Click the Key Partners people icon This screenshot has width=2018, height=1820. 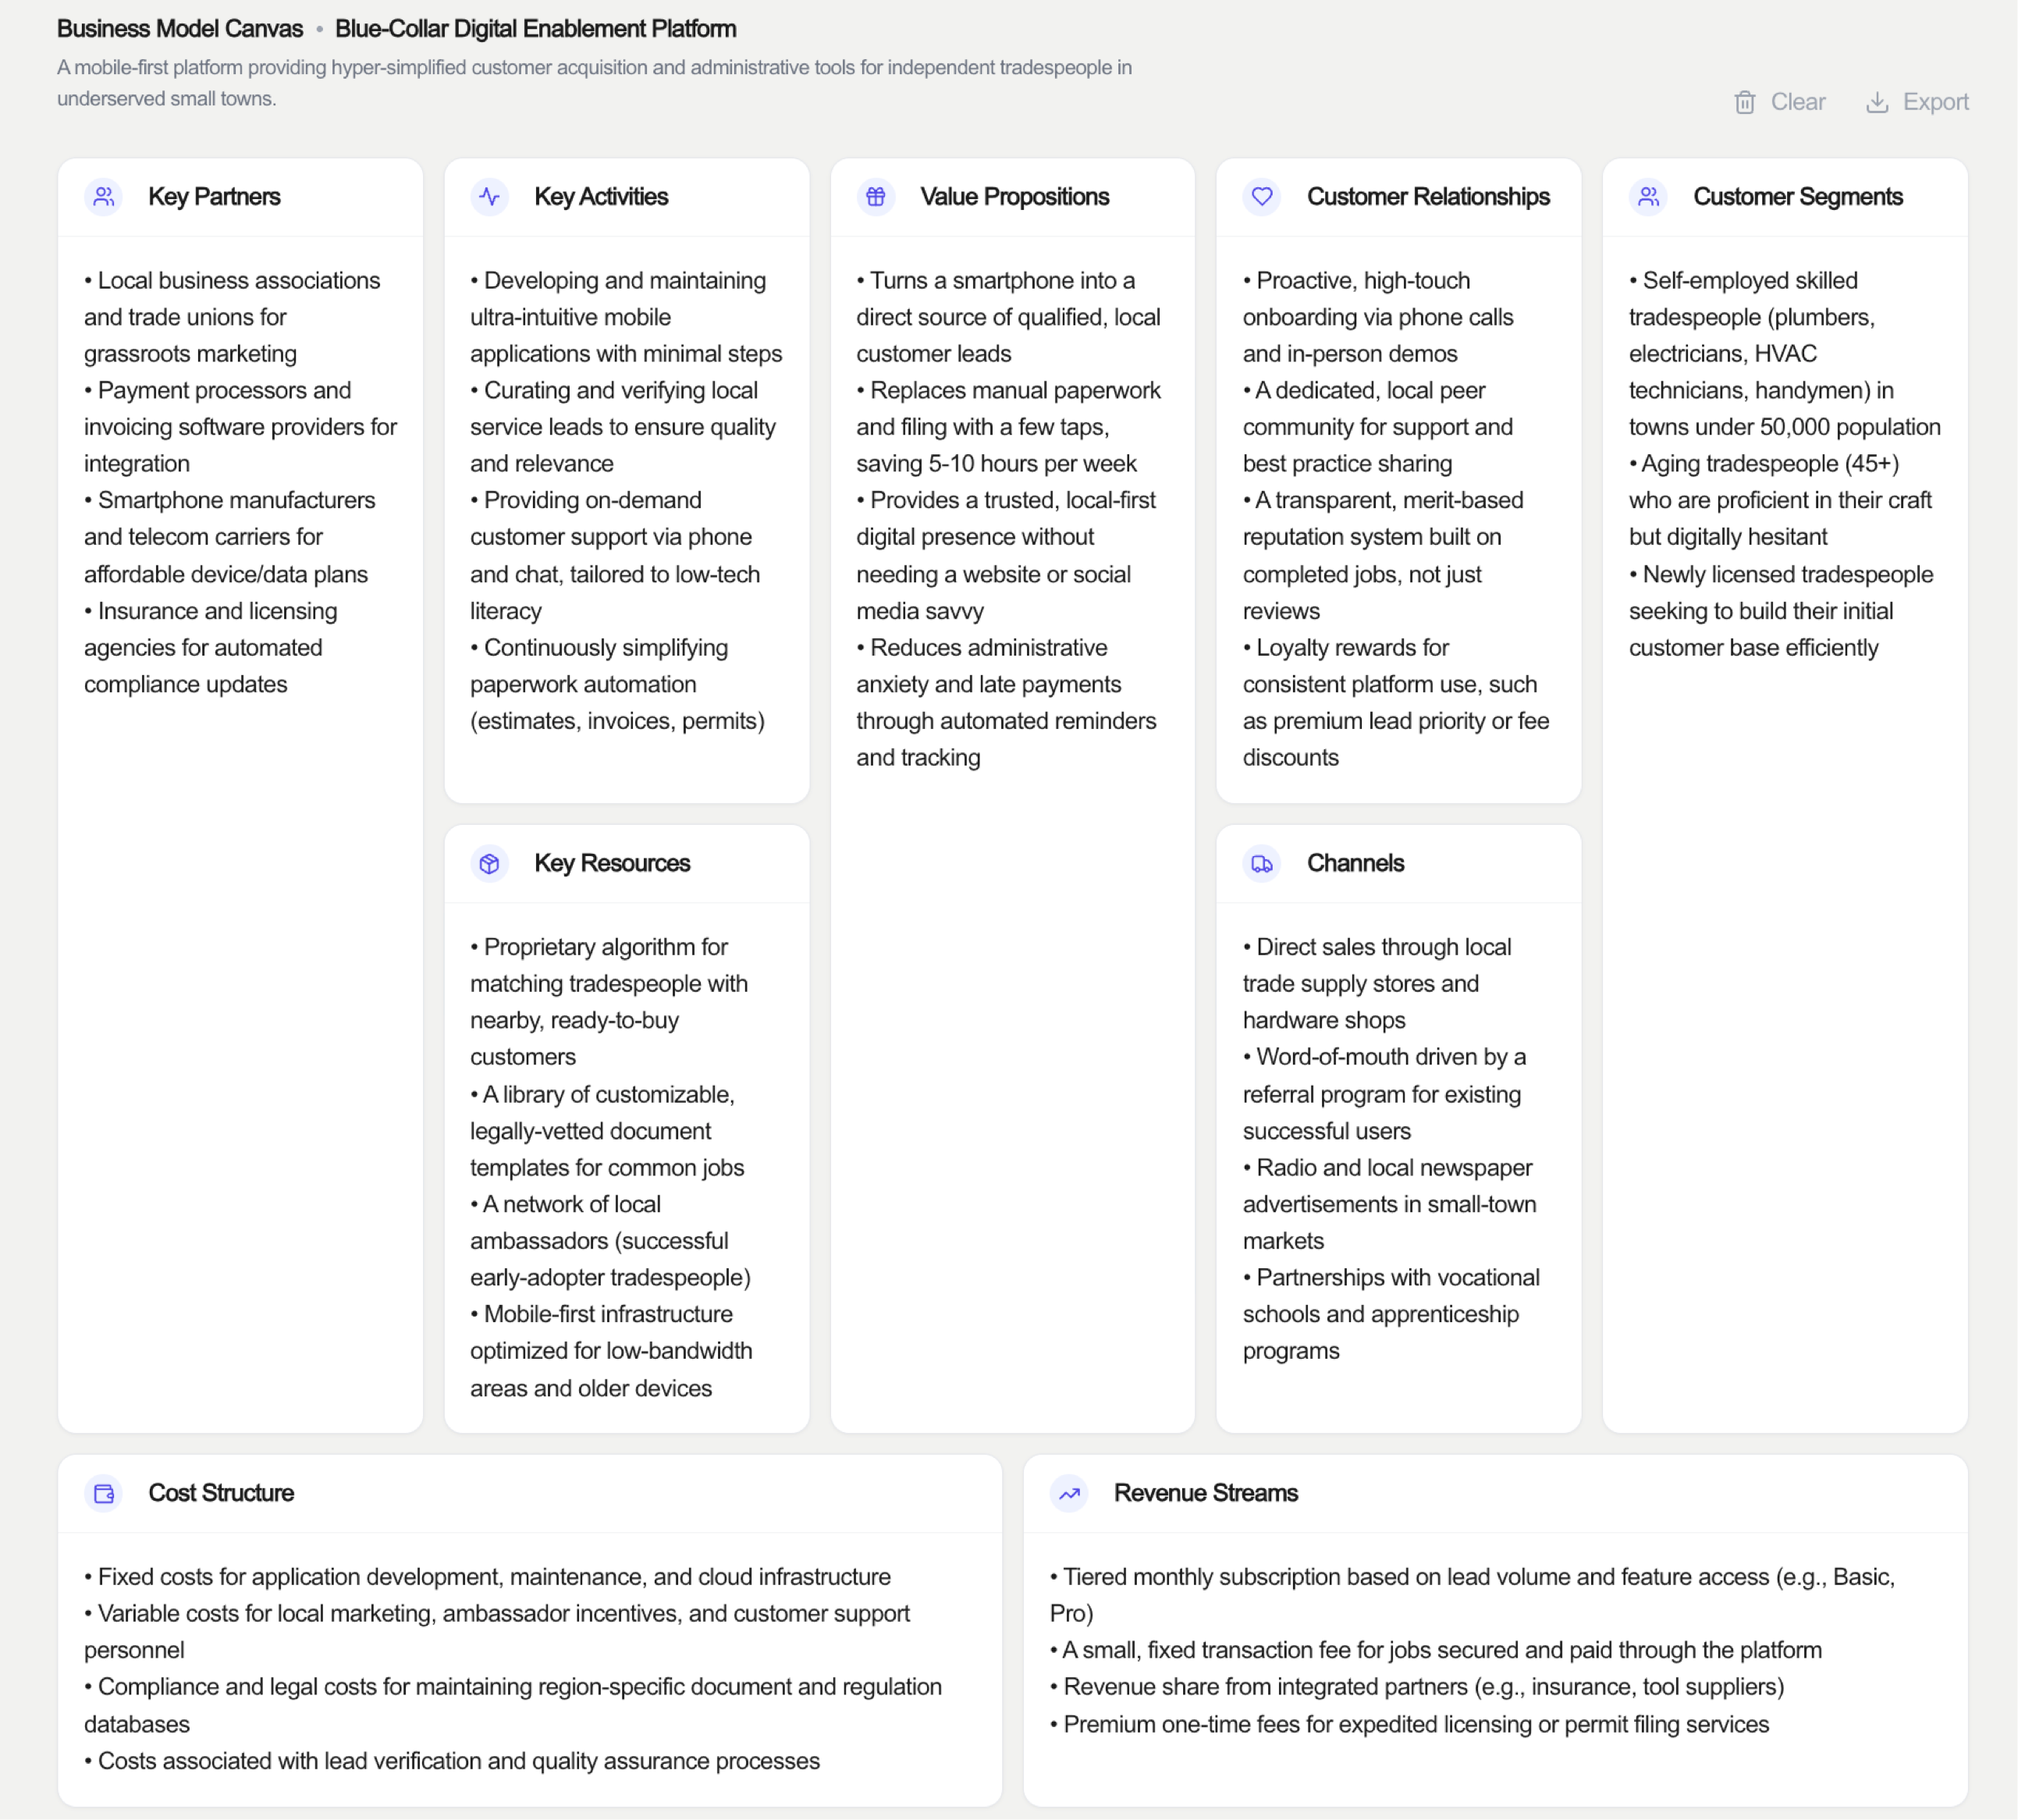tap(104, 197)
